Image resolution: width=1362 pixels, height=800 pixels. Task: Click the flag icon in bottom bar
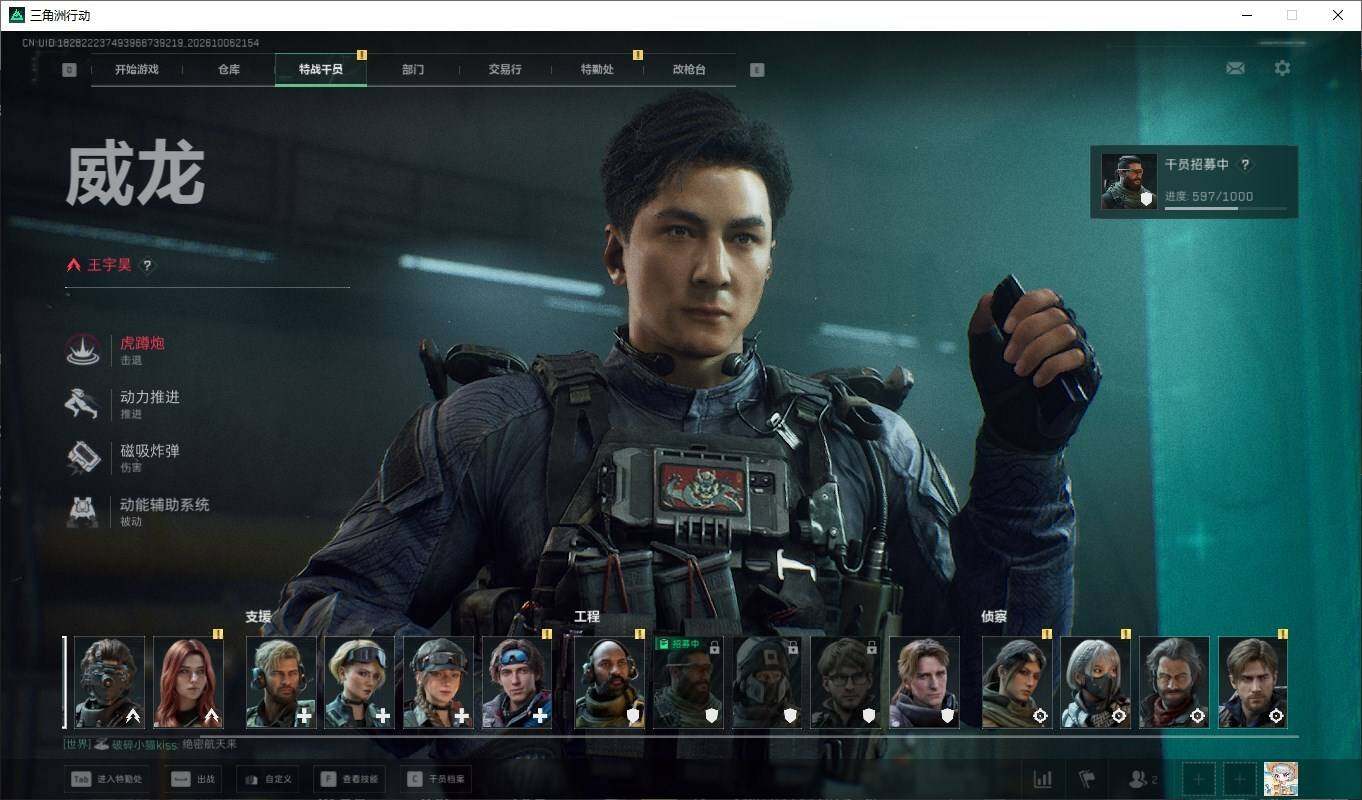[x=1086, y=779]
